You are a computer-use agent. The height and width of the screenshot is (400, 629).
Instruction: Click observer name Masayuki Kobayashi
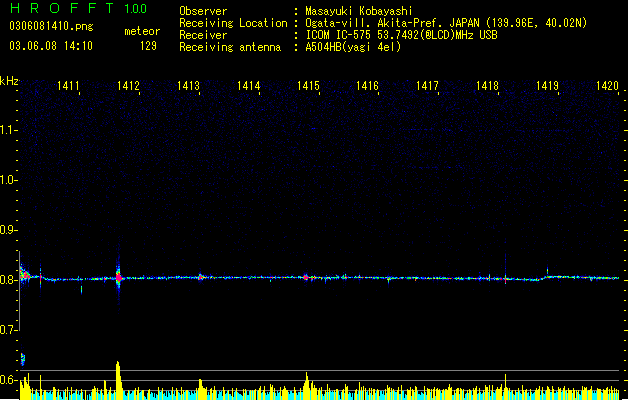click(359, 11)
